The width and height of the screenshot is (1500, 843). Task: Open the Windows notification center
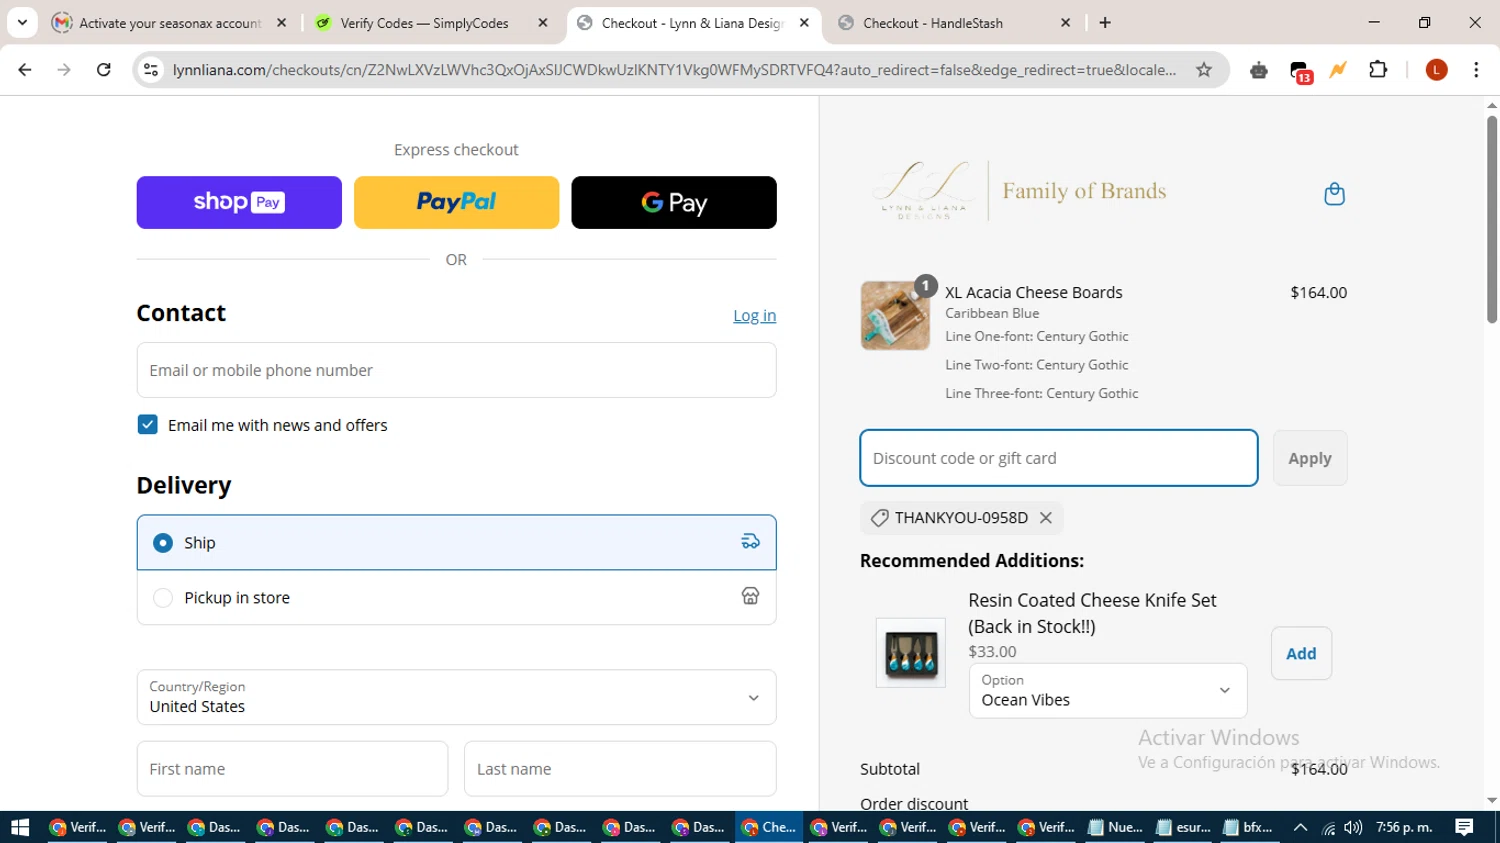[1464, 827]
